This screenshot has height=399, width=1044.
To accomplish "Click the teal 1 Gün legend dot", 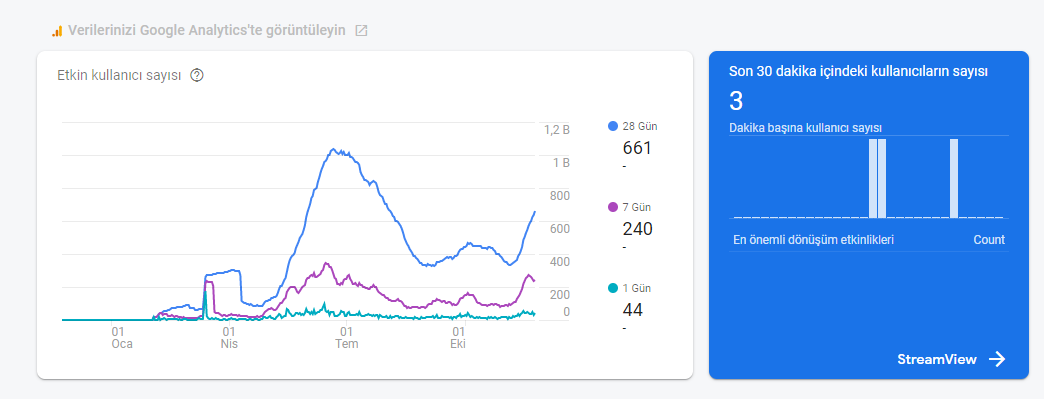I will point(613,288).
